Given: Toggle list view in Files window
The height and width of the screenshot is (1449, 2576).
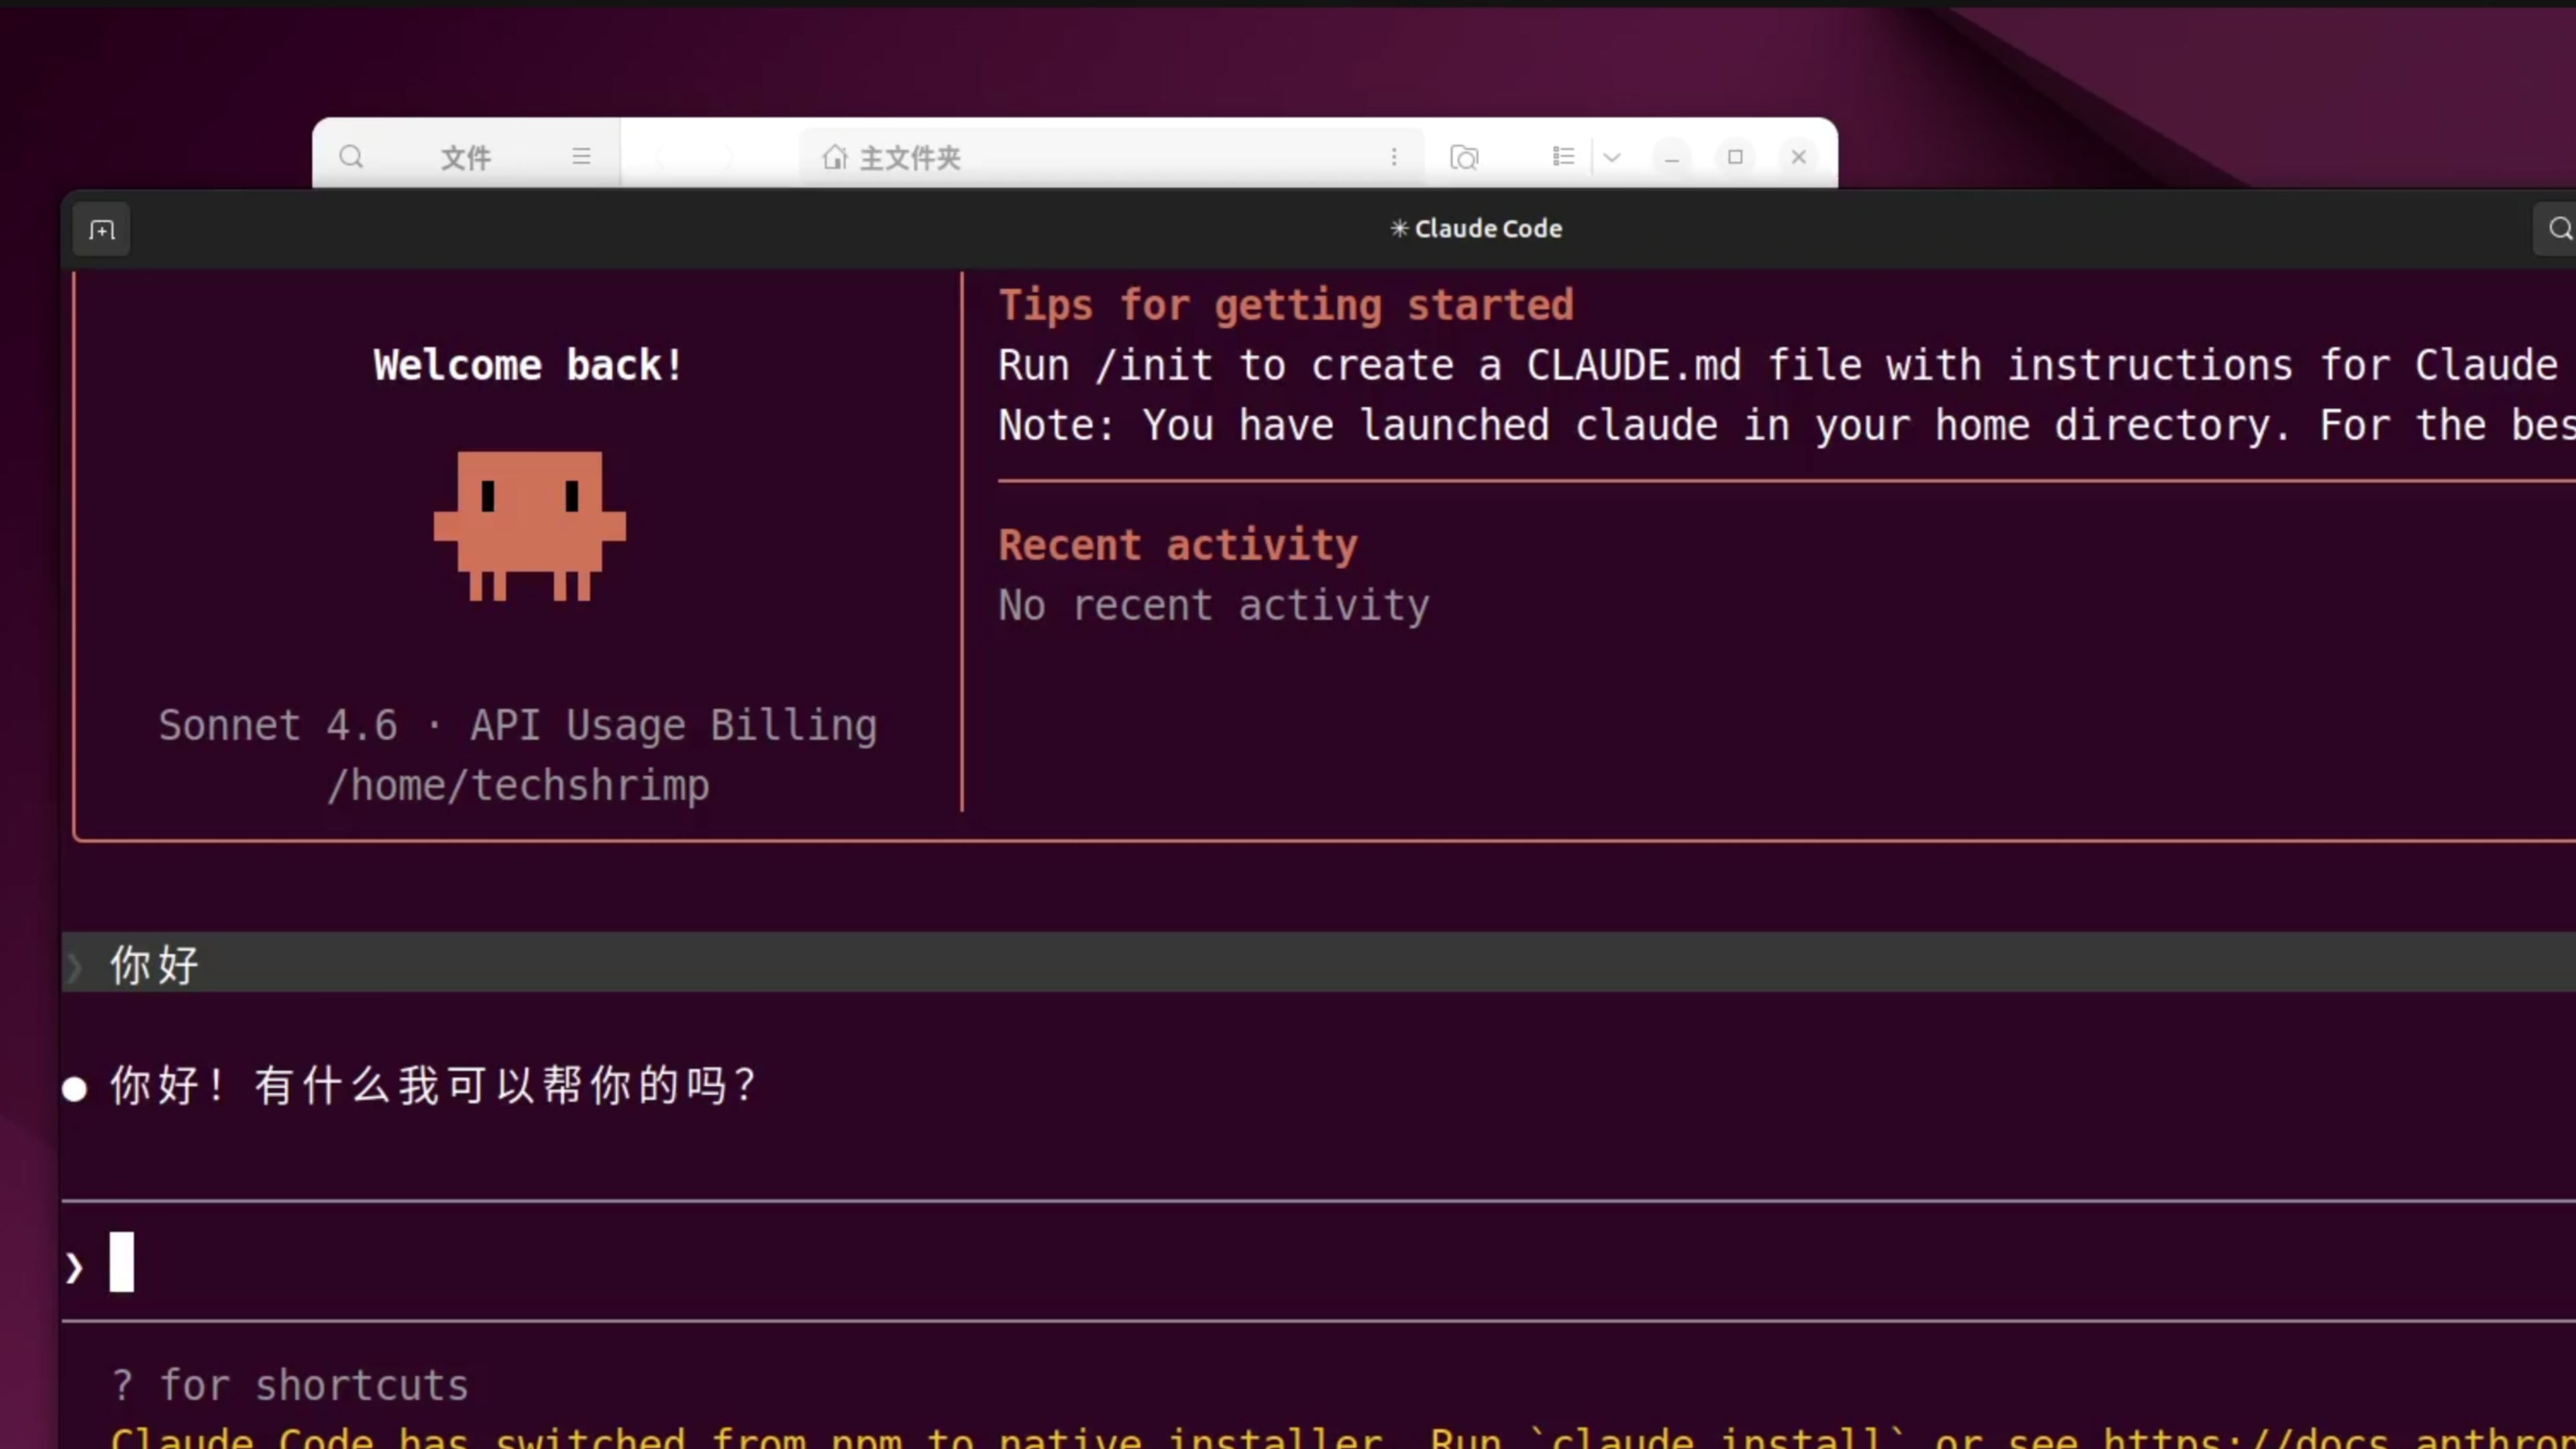Looking at the screenshot, I should pos(1563,157).
